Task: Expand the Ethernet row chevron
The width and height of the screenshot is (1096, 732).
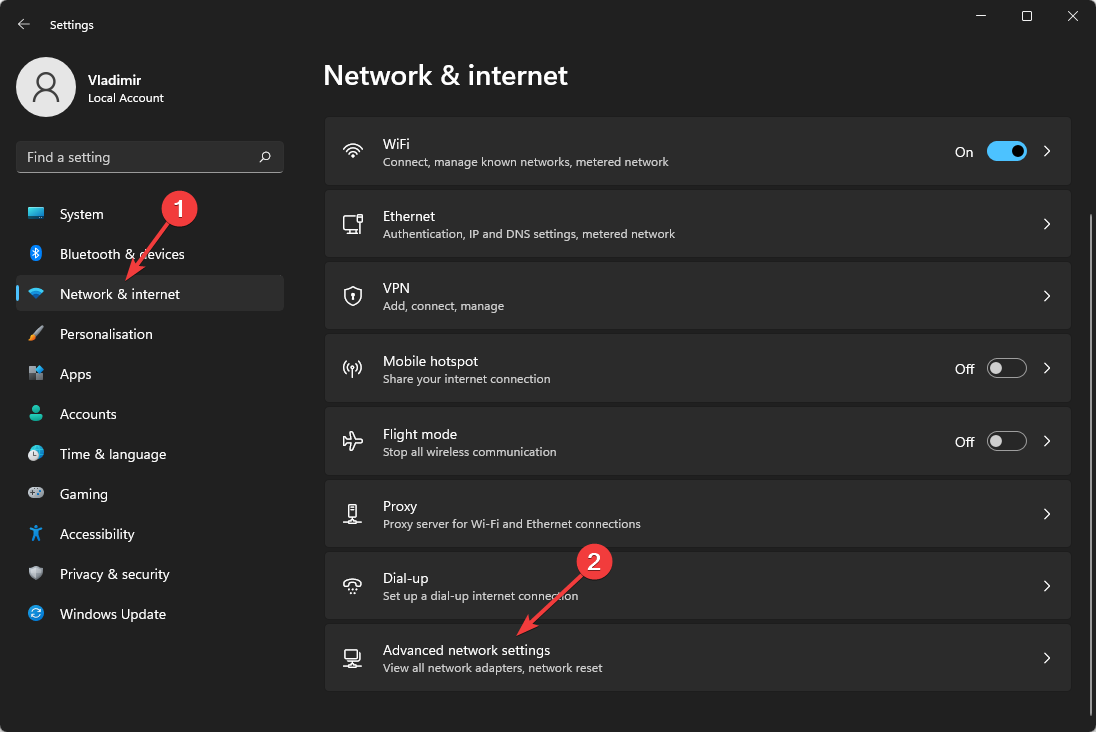Action: (x=1047, y=224)
